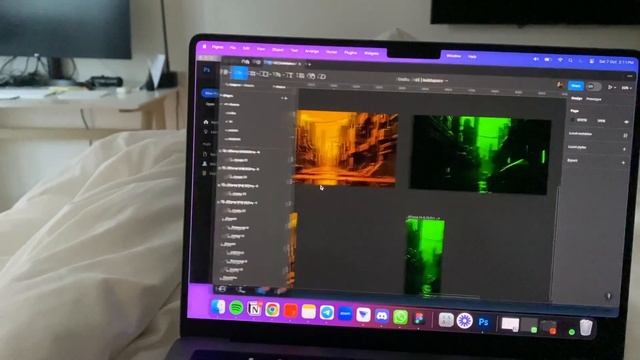This screenshot has width=640, height=360.
Task: Open Discord from the dock
Action: pyautogui.click(x=382, y=316)
